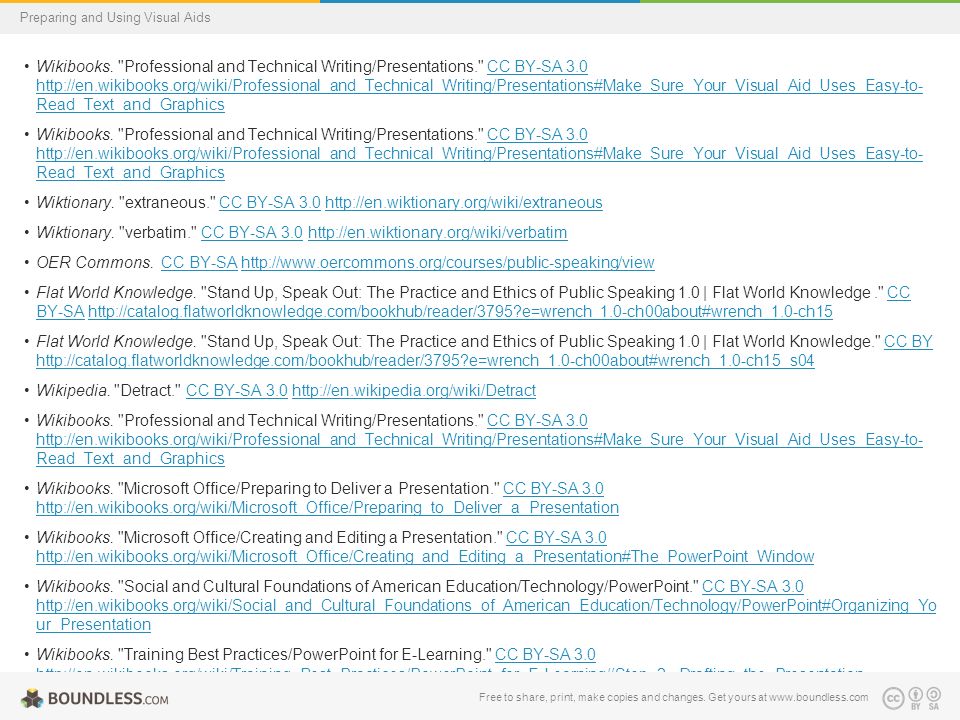This screenshot has height=720, width=960.
Task: Open CC BY-SA 3.0 link for Social and Cultural Foundations
Action: tap(752, 587)
